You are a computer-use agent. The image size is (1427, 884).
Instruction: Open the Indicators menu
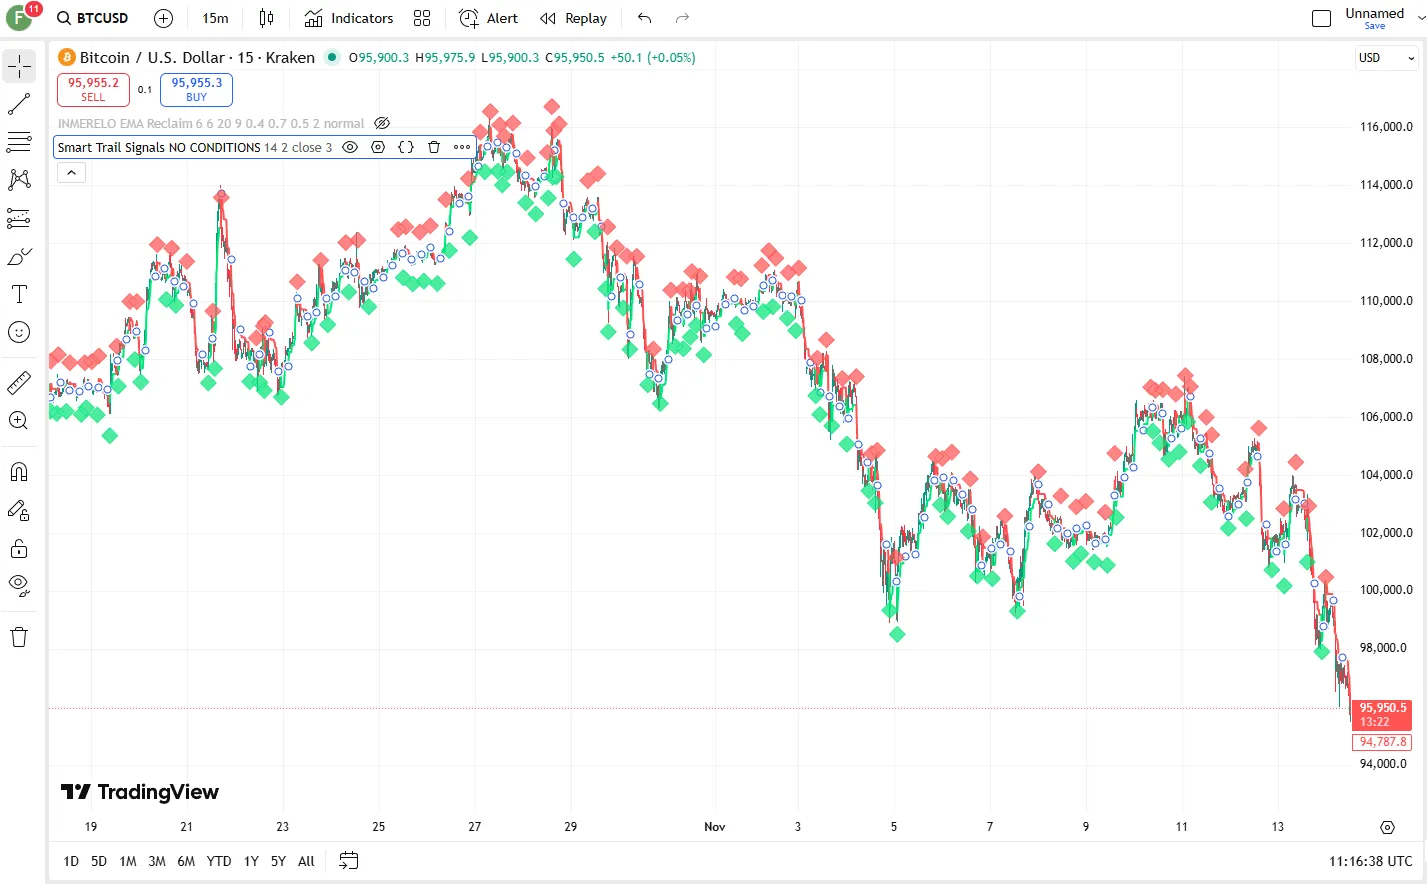349,18
